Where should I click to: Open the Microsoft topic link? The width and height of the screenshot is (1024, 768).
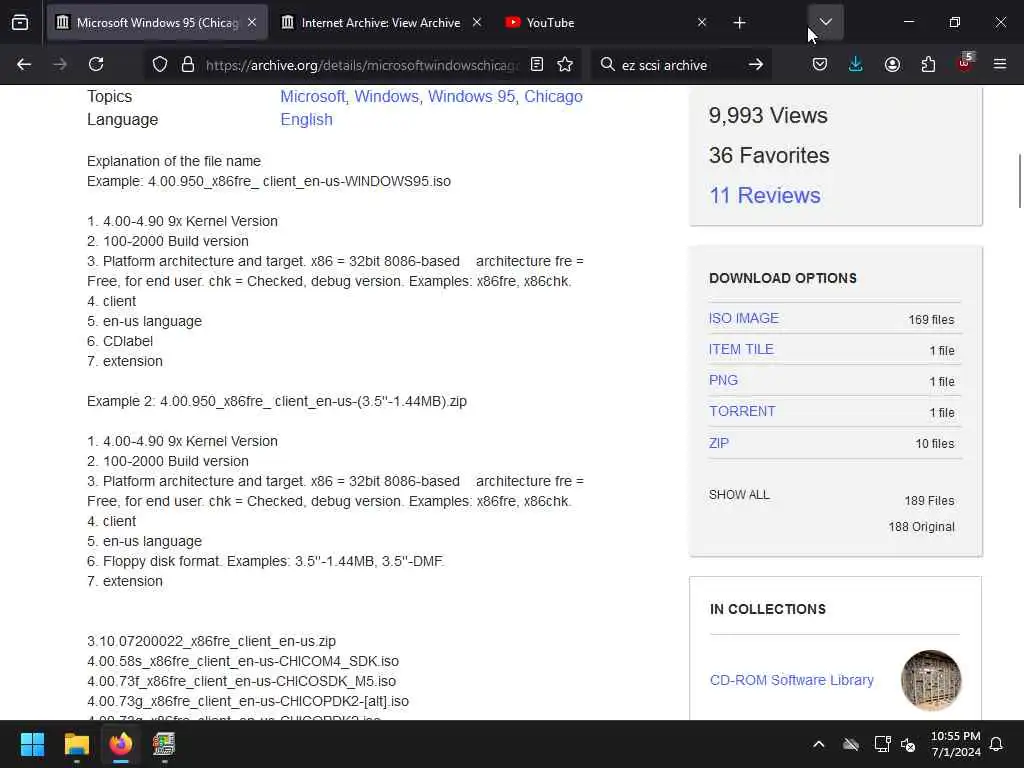[313, 96]
